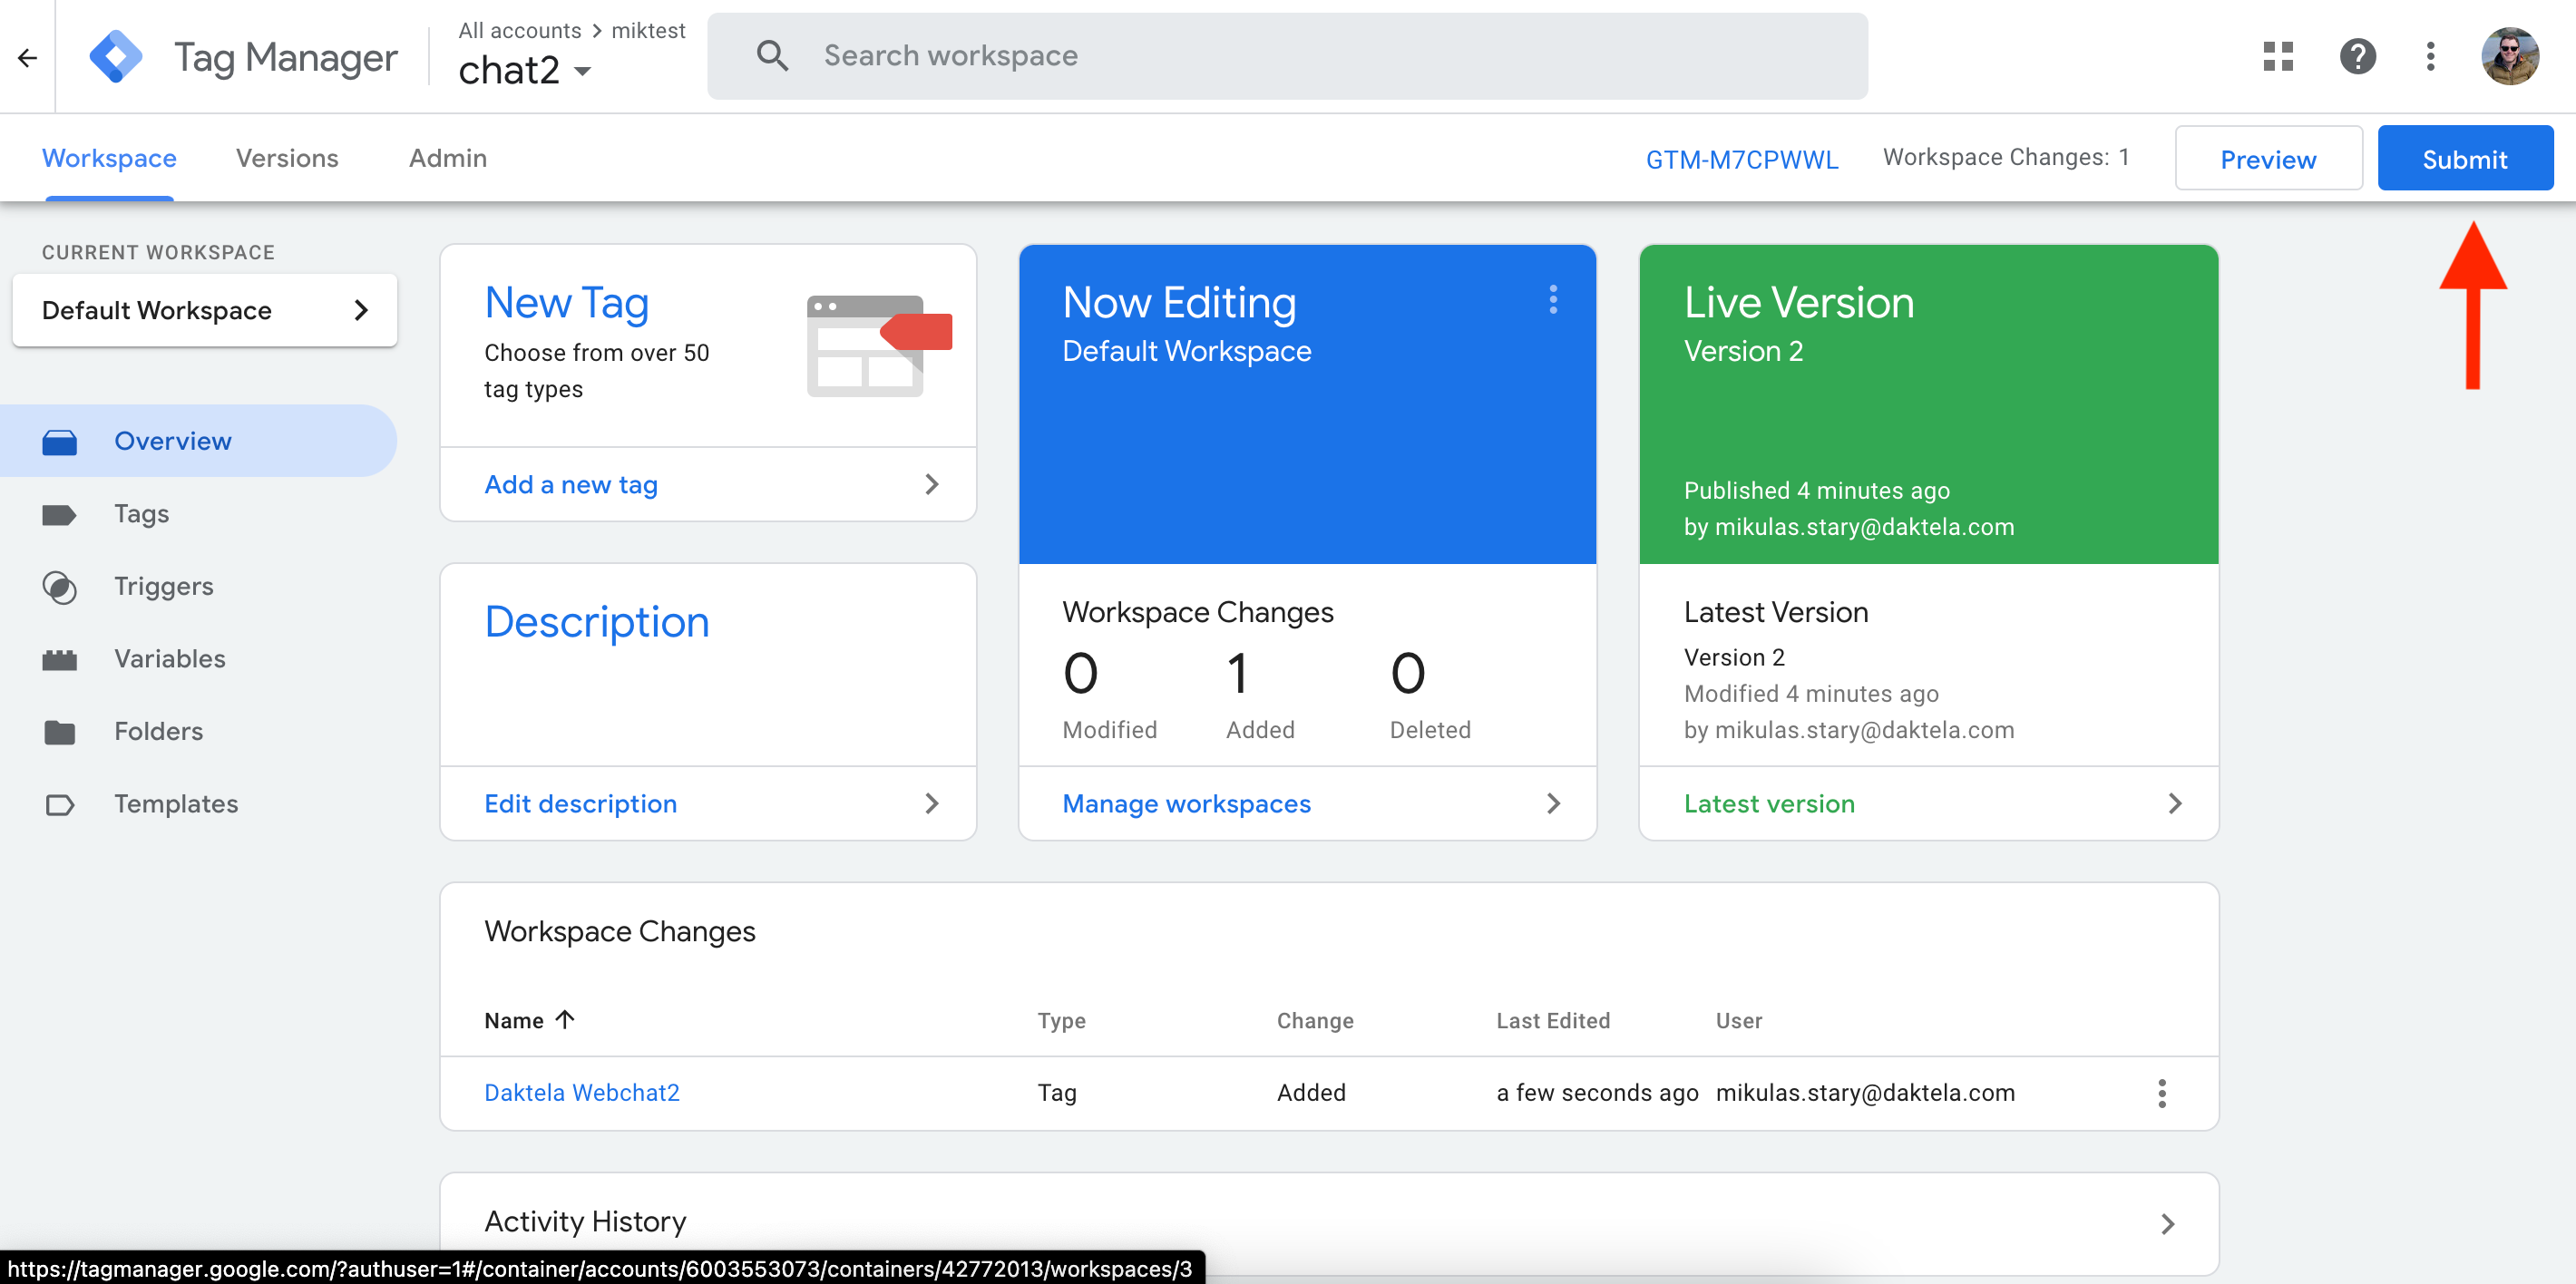Open Google apps grid icon
2576x1284 pixels.
tap(2278, 56)
